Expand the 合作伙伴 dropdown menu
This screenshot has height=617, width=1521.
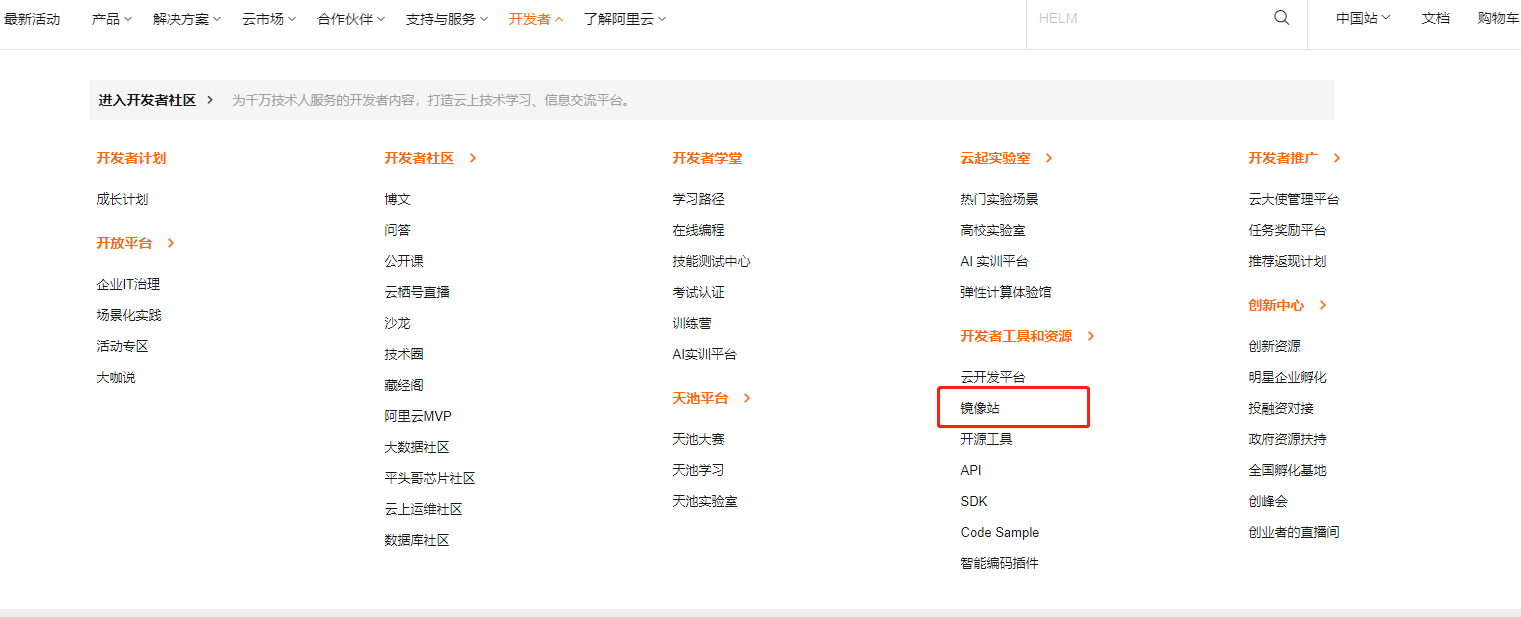(x=351, y=19)
